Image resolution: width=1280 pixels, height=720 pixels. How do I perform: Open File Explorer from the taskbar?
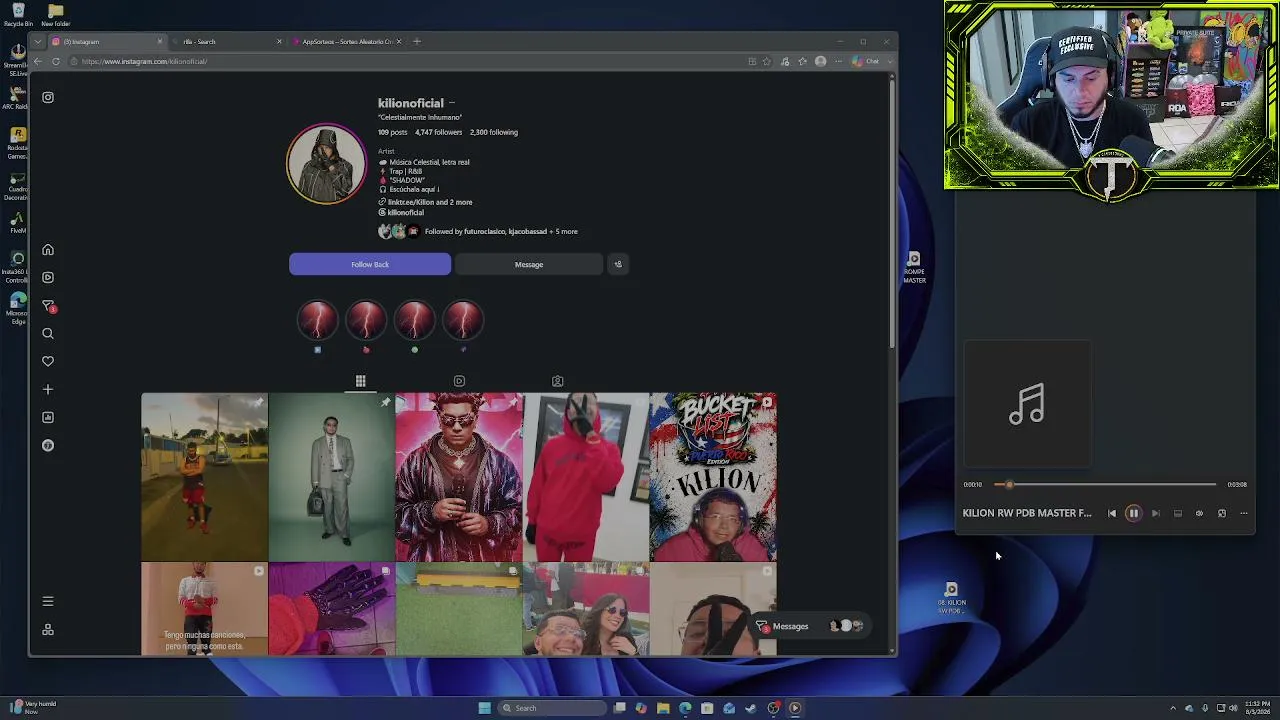pyautogui.click(x=663, y=708)
